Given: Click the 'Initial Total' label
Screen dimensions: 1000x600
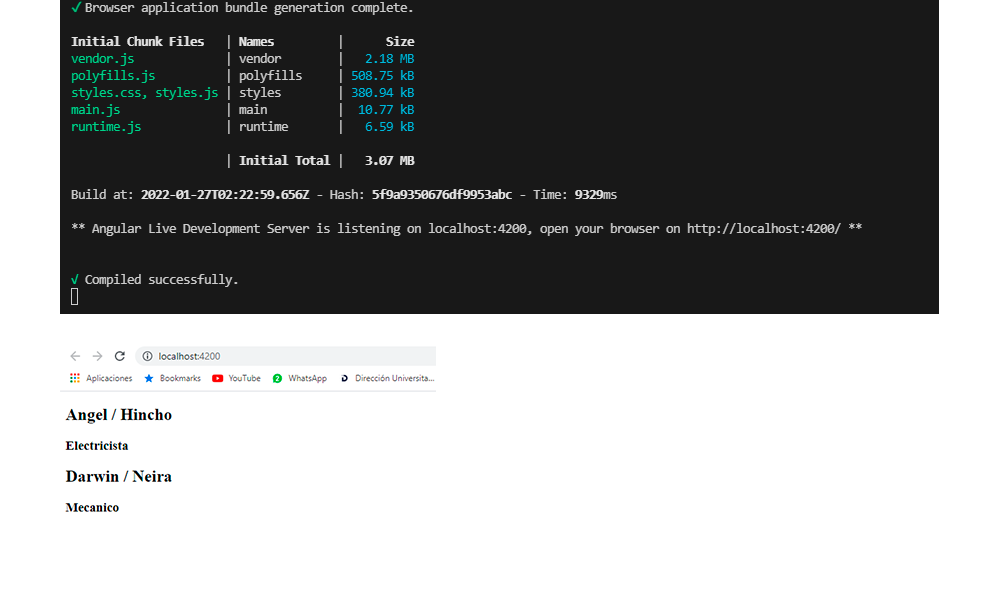Looking at the screenshot, I should pos(284,161).
